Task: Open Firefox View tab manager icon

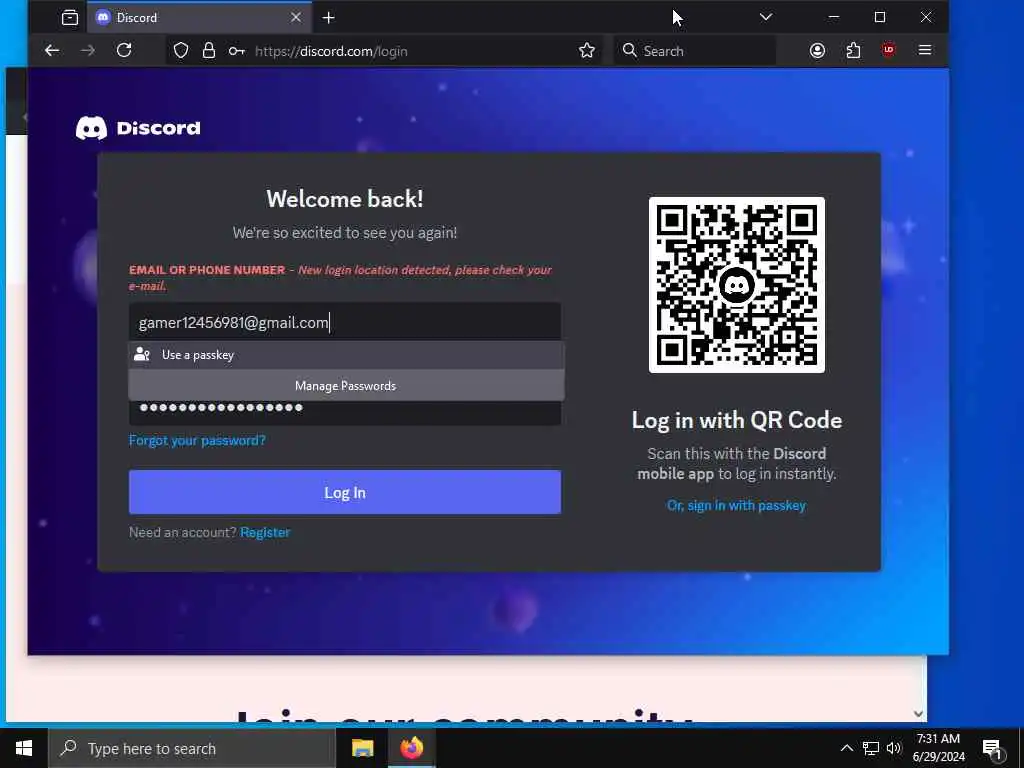Action: tap(69, 18)
